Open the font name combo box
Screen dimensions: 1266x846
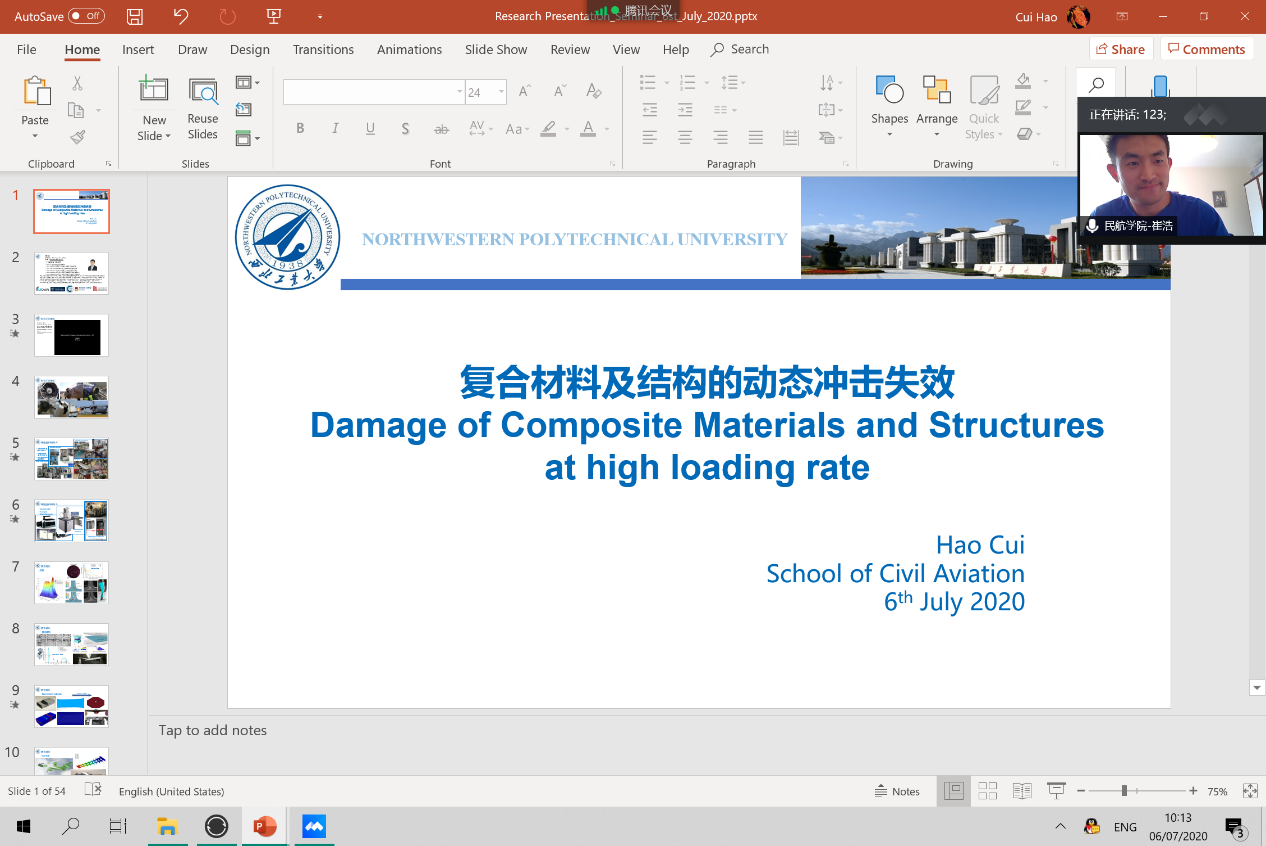point(371,92)
